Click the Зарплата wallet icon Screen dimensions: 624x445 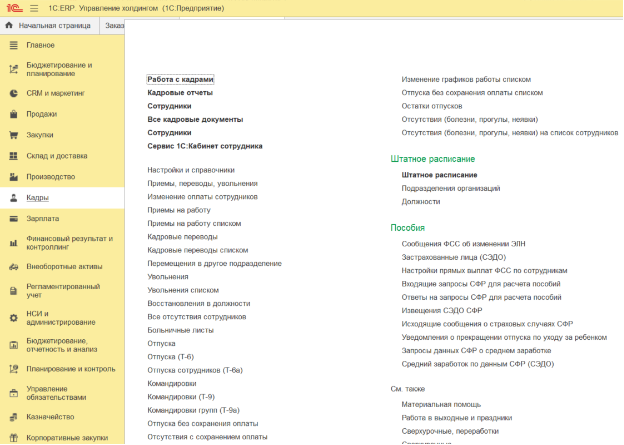[x=14, y=219]
